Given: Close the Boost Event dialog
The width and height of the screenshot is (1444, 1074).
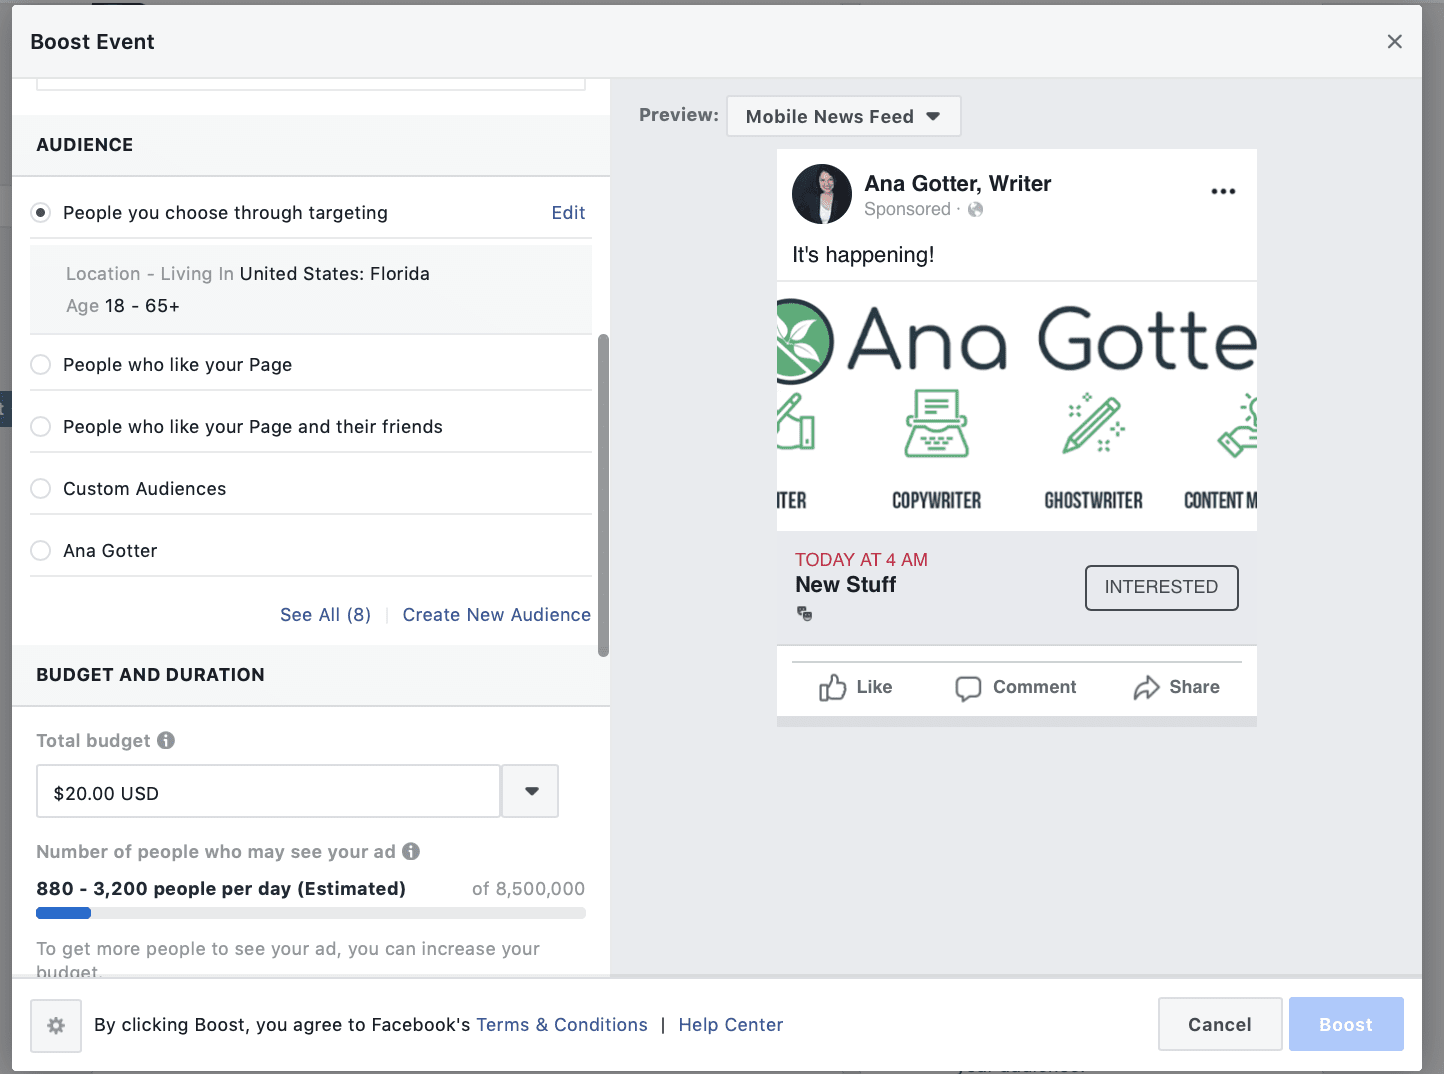Looking at the screenshot, I should [x=1394, y=42].
